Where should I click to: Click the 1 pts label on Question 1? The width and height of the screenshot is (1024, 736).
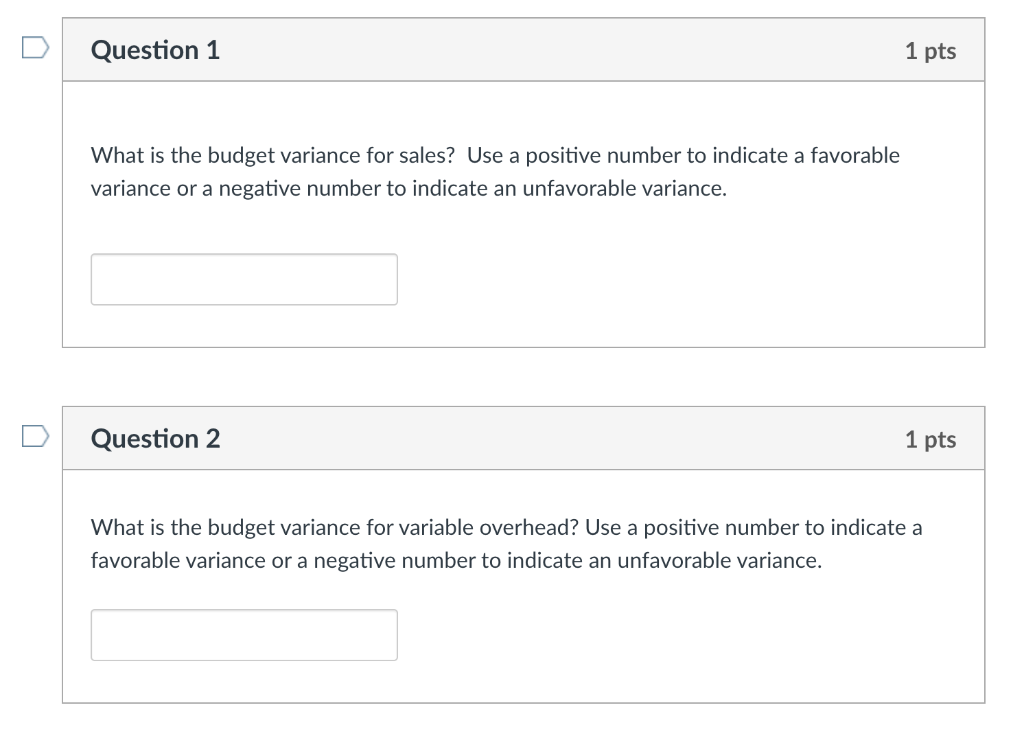point(932,50)
